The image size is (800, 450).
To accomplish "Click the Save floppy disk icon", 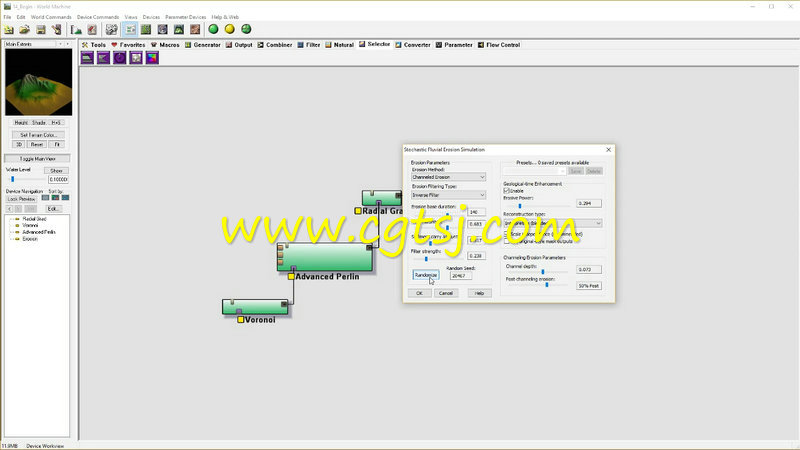I will pyautogui.click(x=41, y=30).
